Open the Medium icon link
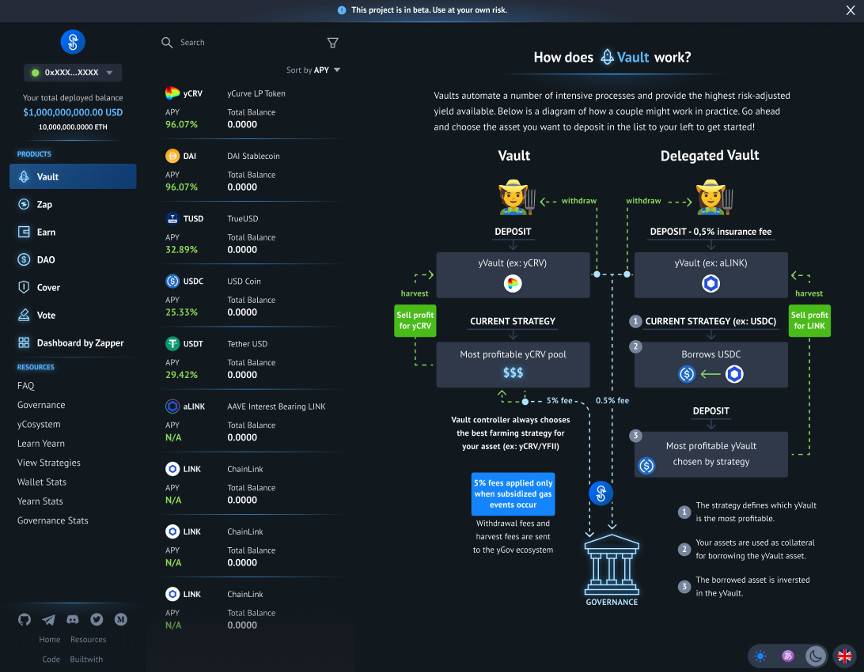This screenshot has height=672, width=864. click(121, 620)
